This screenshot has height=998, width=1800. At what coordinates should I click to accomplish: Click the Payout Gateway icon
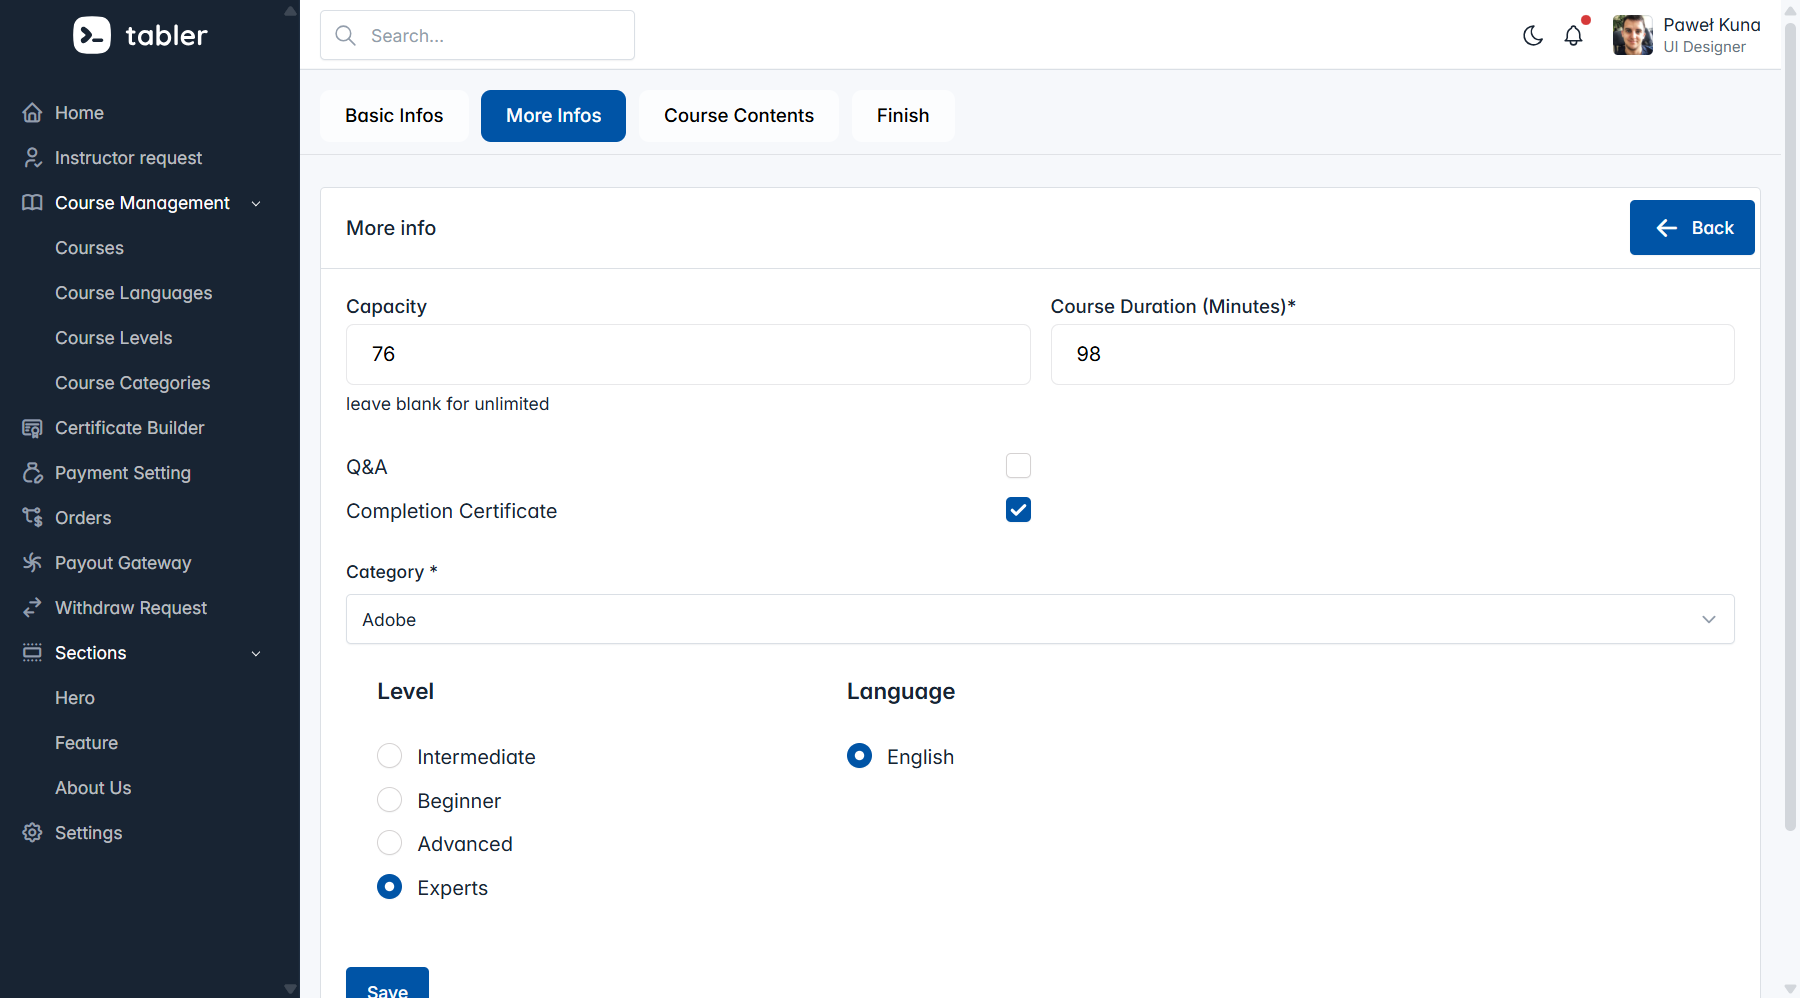pyautogui.click(x=33, y=563)
